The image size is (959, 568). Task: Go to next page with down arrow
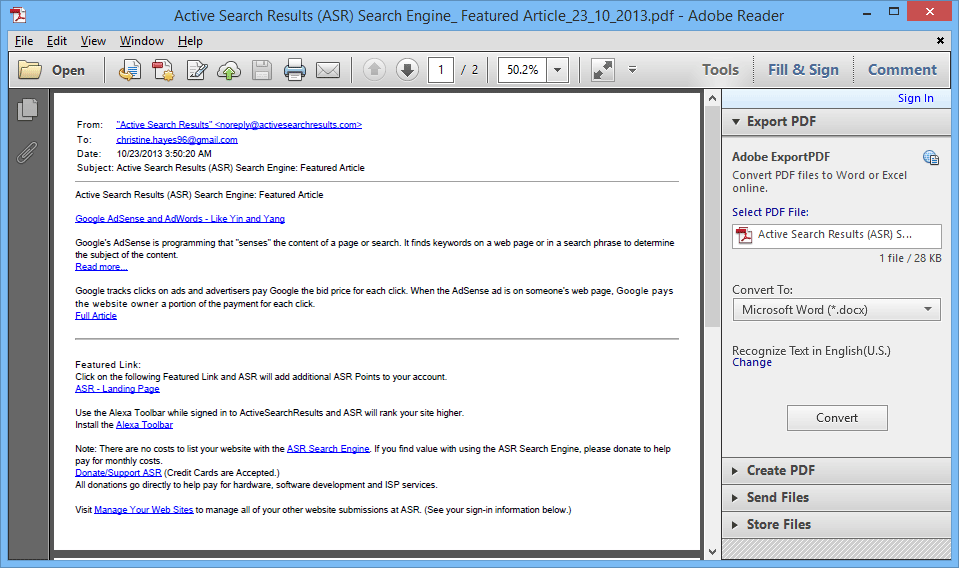tap(407, 70)
